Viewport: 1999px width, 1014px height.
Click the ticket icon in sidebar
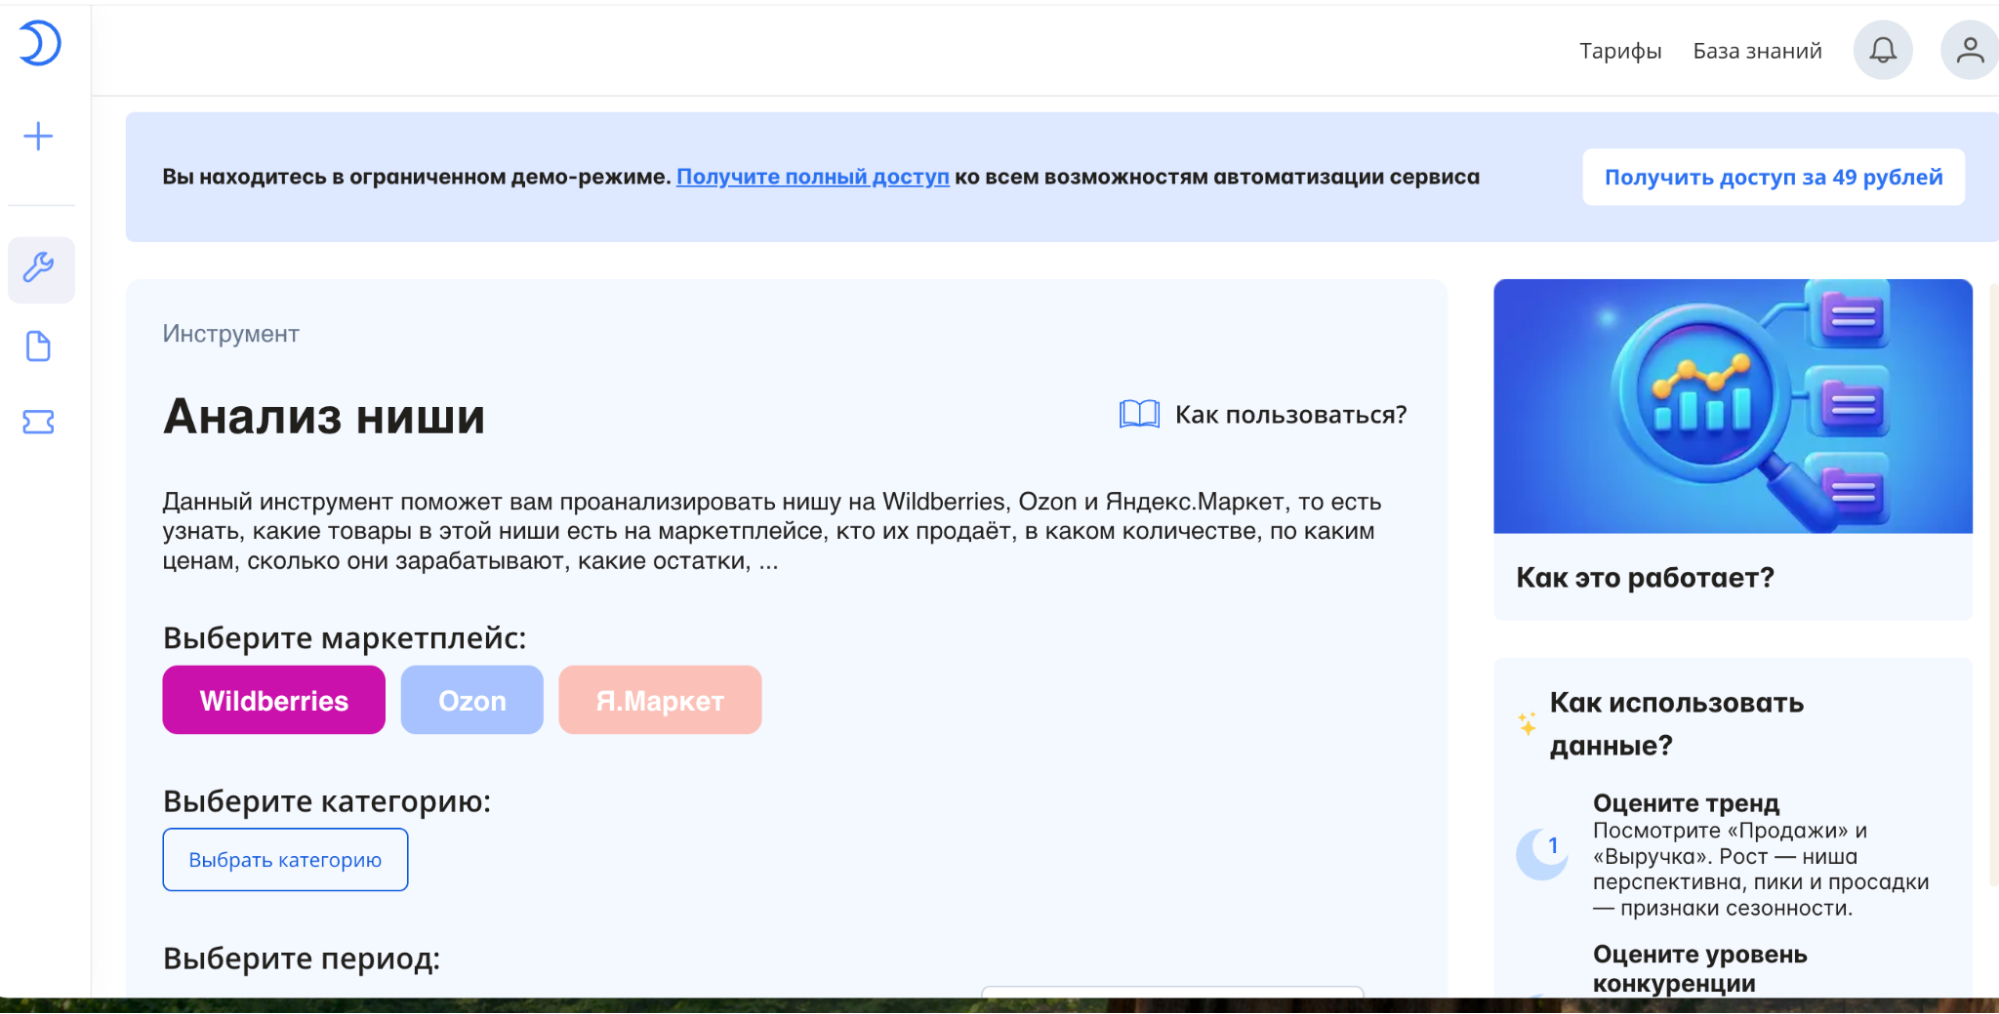38,421
